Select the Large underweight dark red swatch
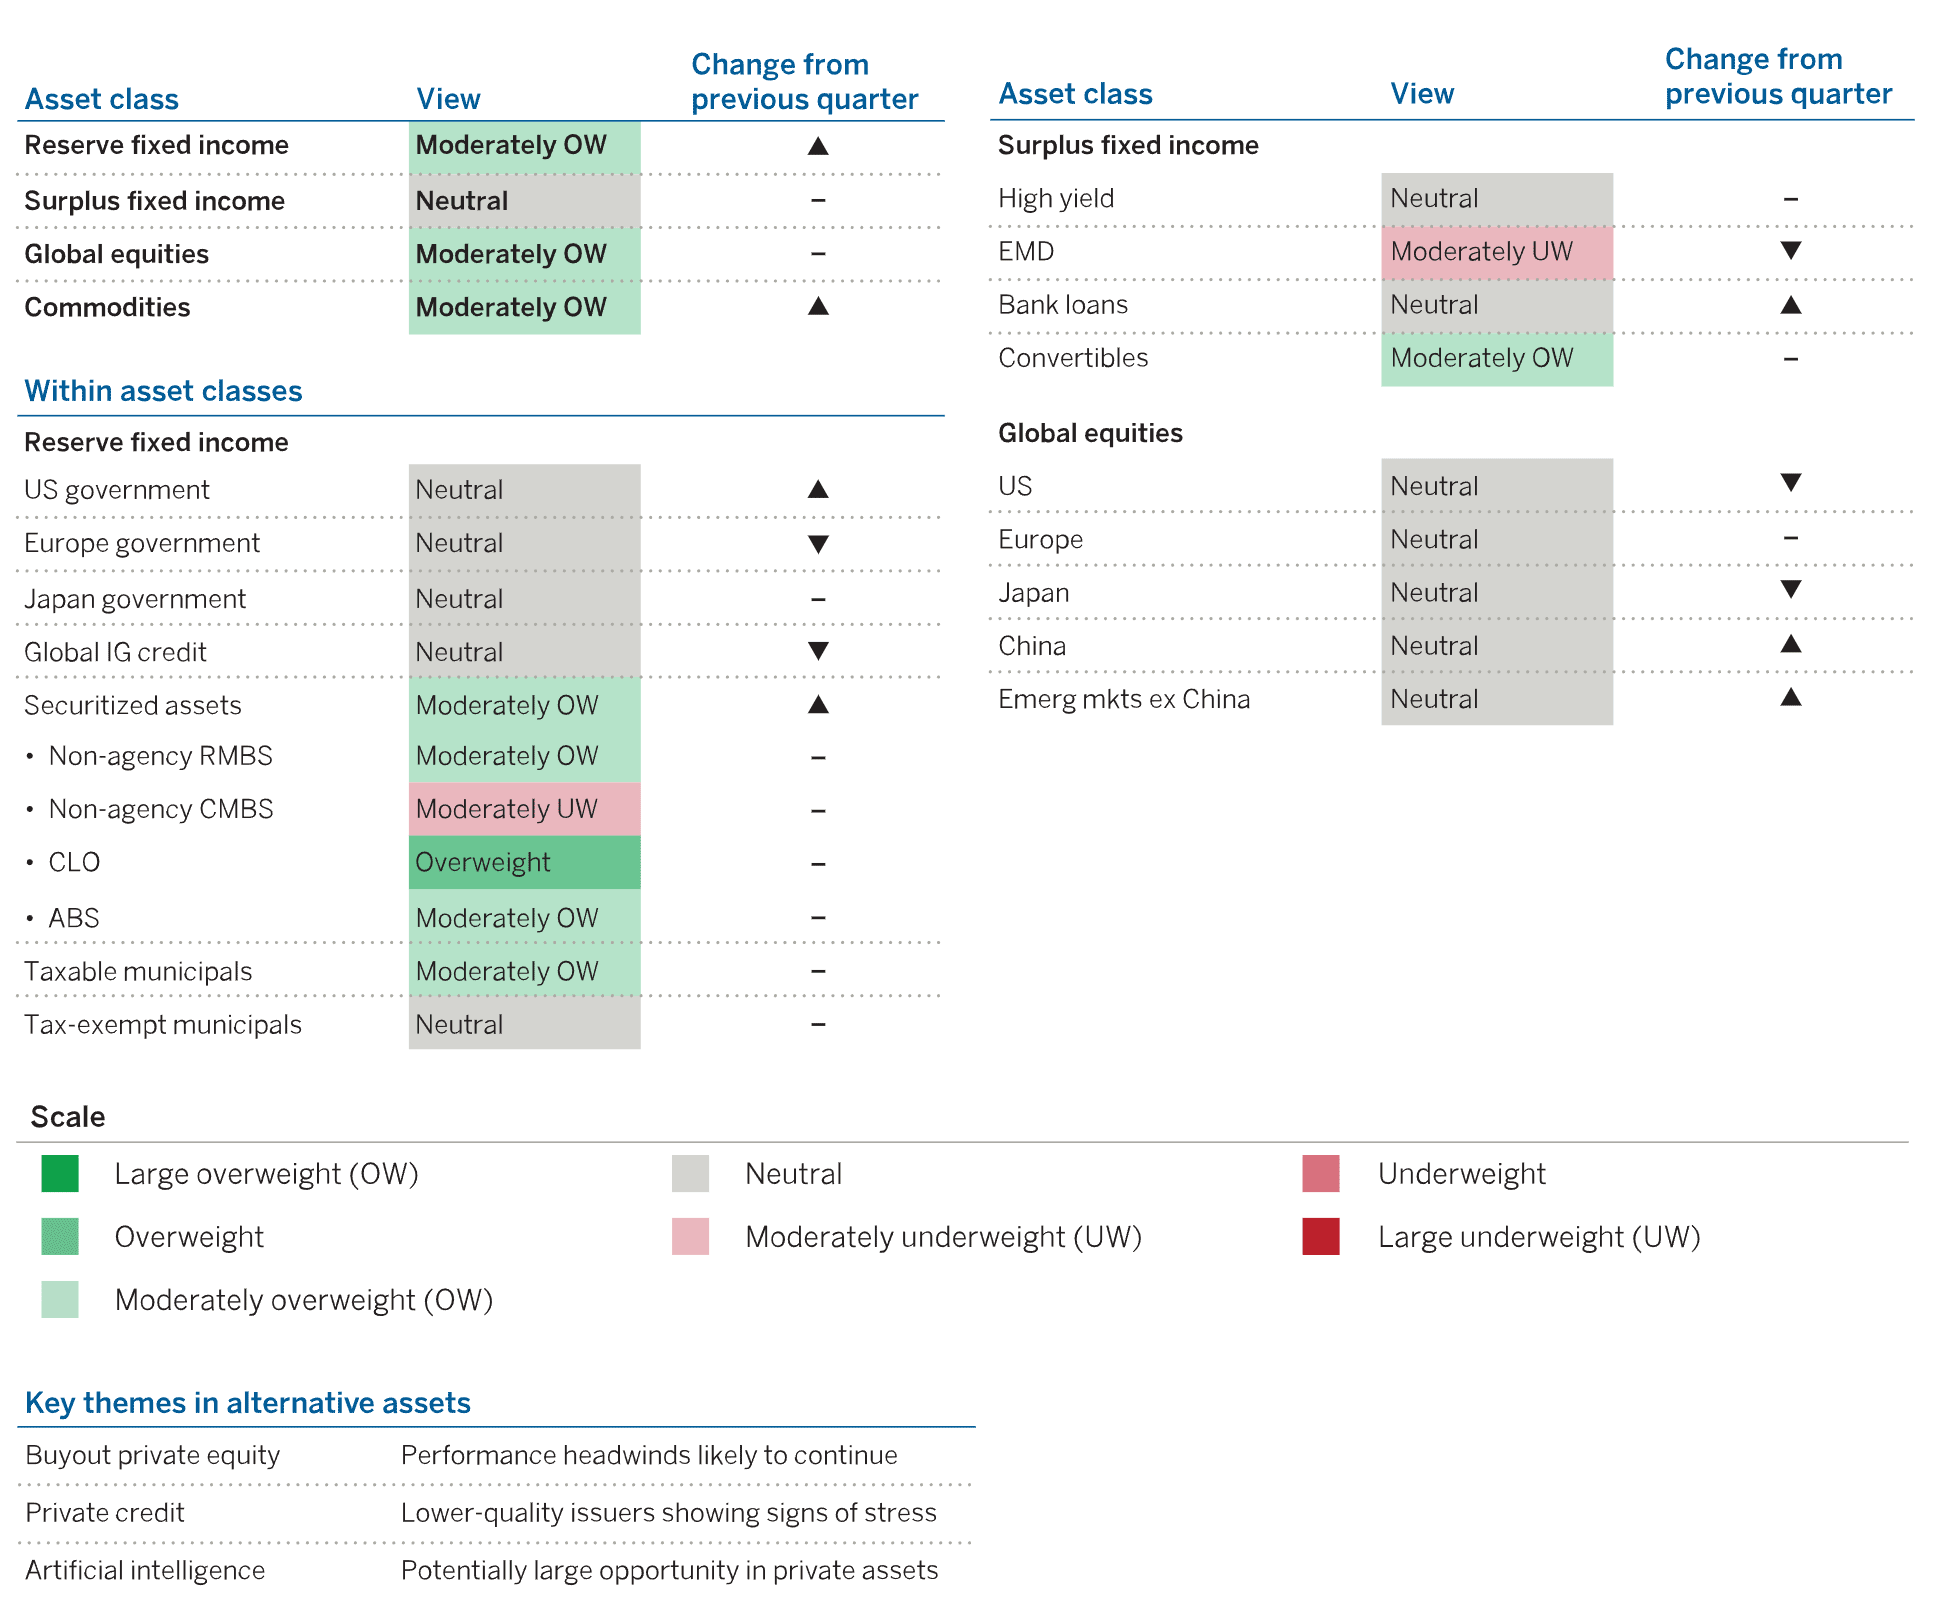Viewport: 1940px width, 1604px height. 1321,1236
